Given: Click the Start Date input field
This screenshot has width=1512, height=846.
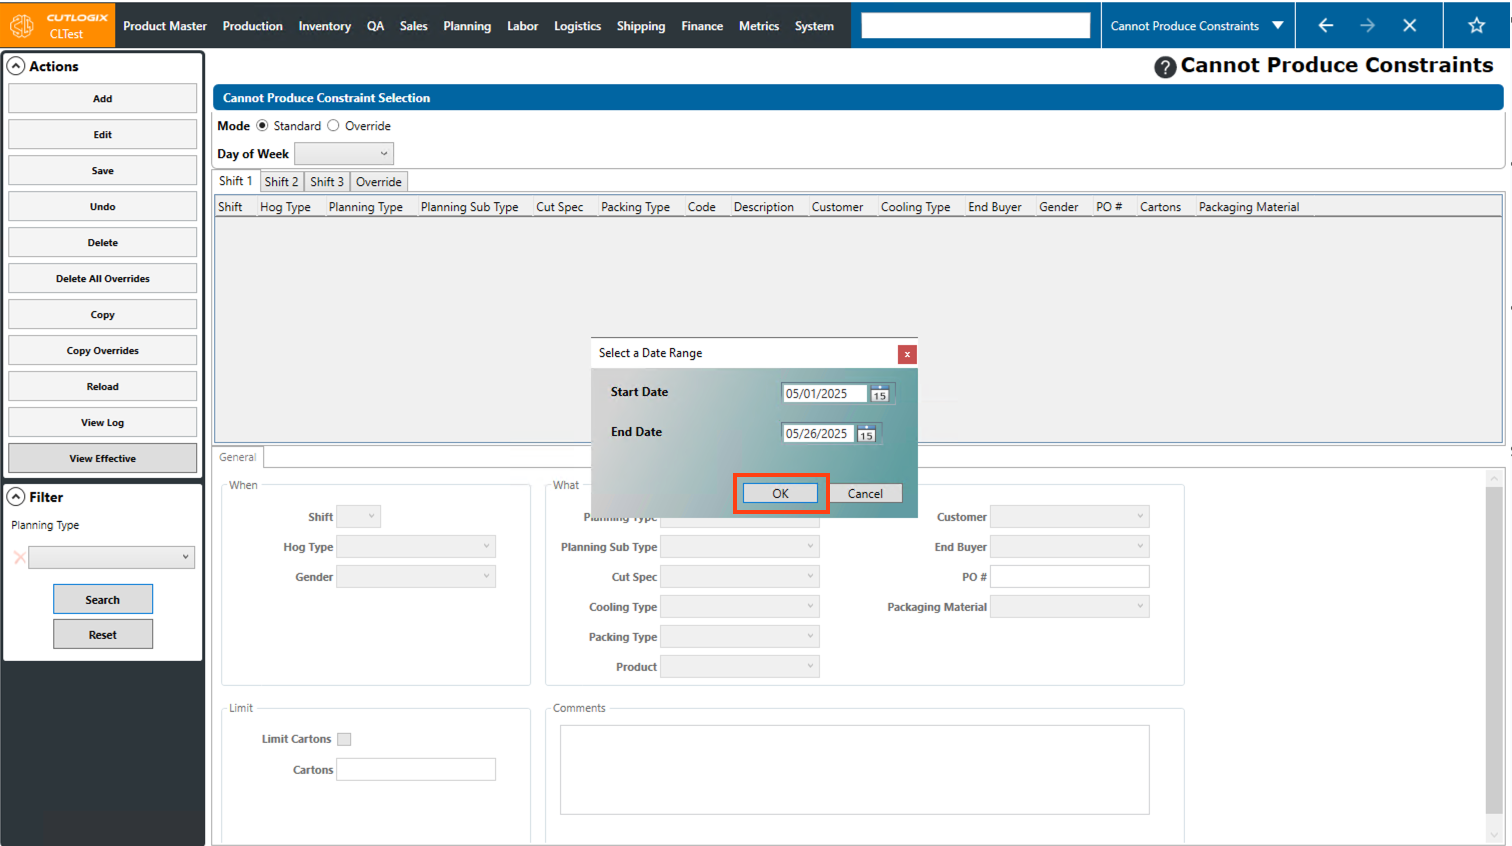Looking at the screenshot, I should [823, 394].
